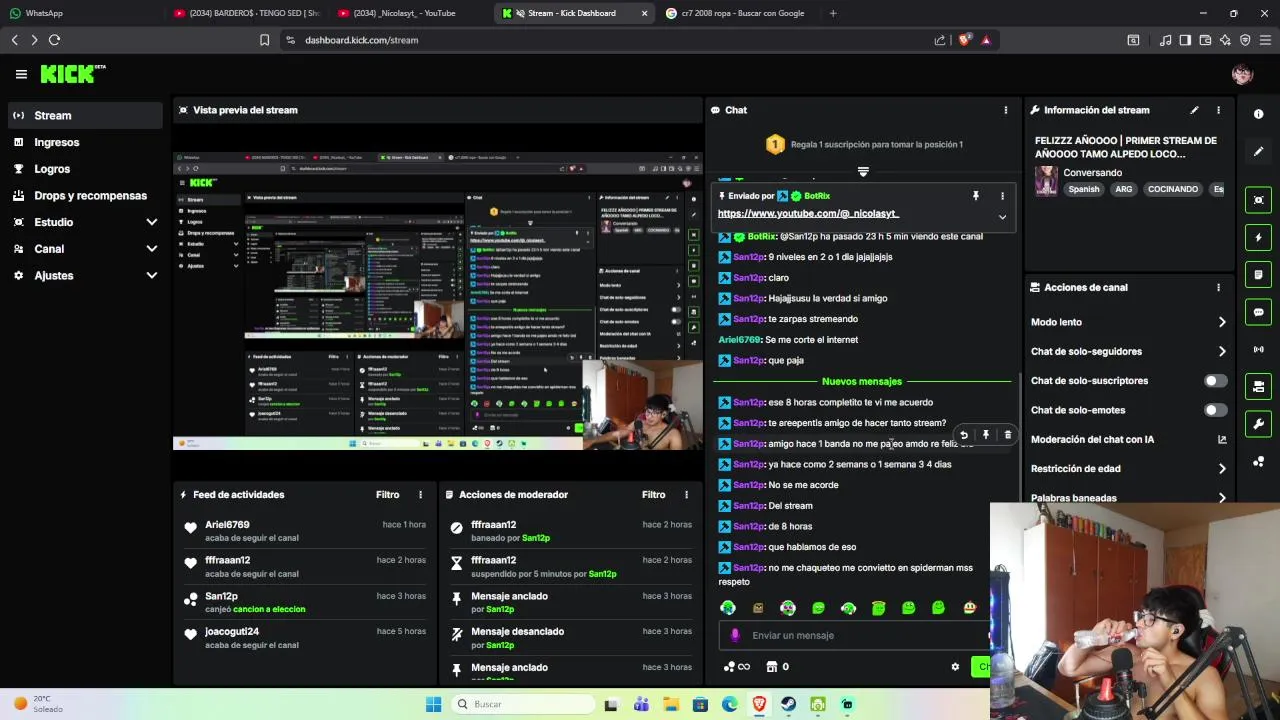Open Filtro in the Acciones de moderador panel
Screen dimensions: 1280x720
point(653,495)
